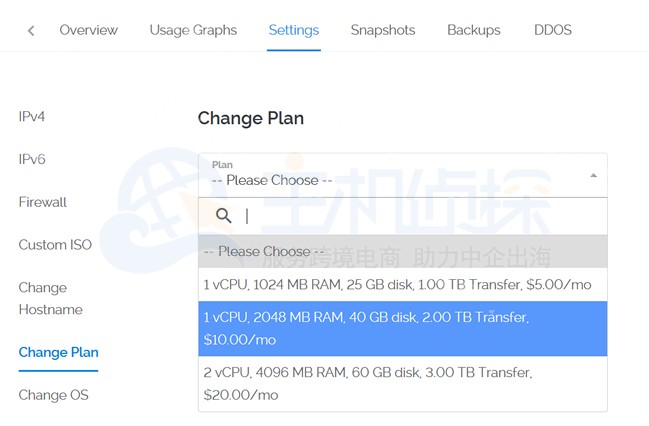Select IPv6 in the sidebar

(32, 159)
